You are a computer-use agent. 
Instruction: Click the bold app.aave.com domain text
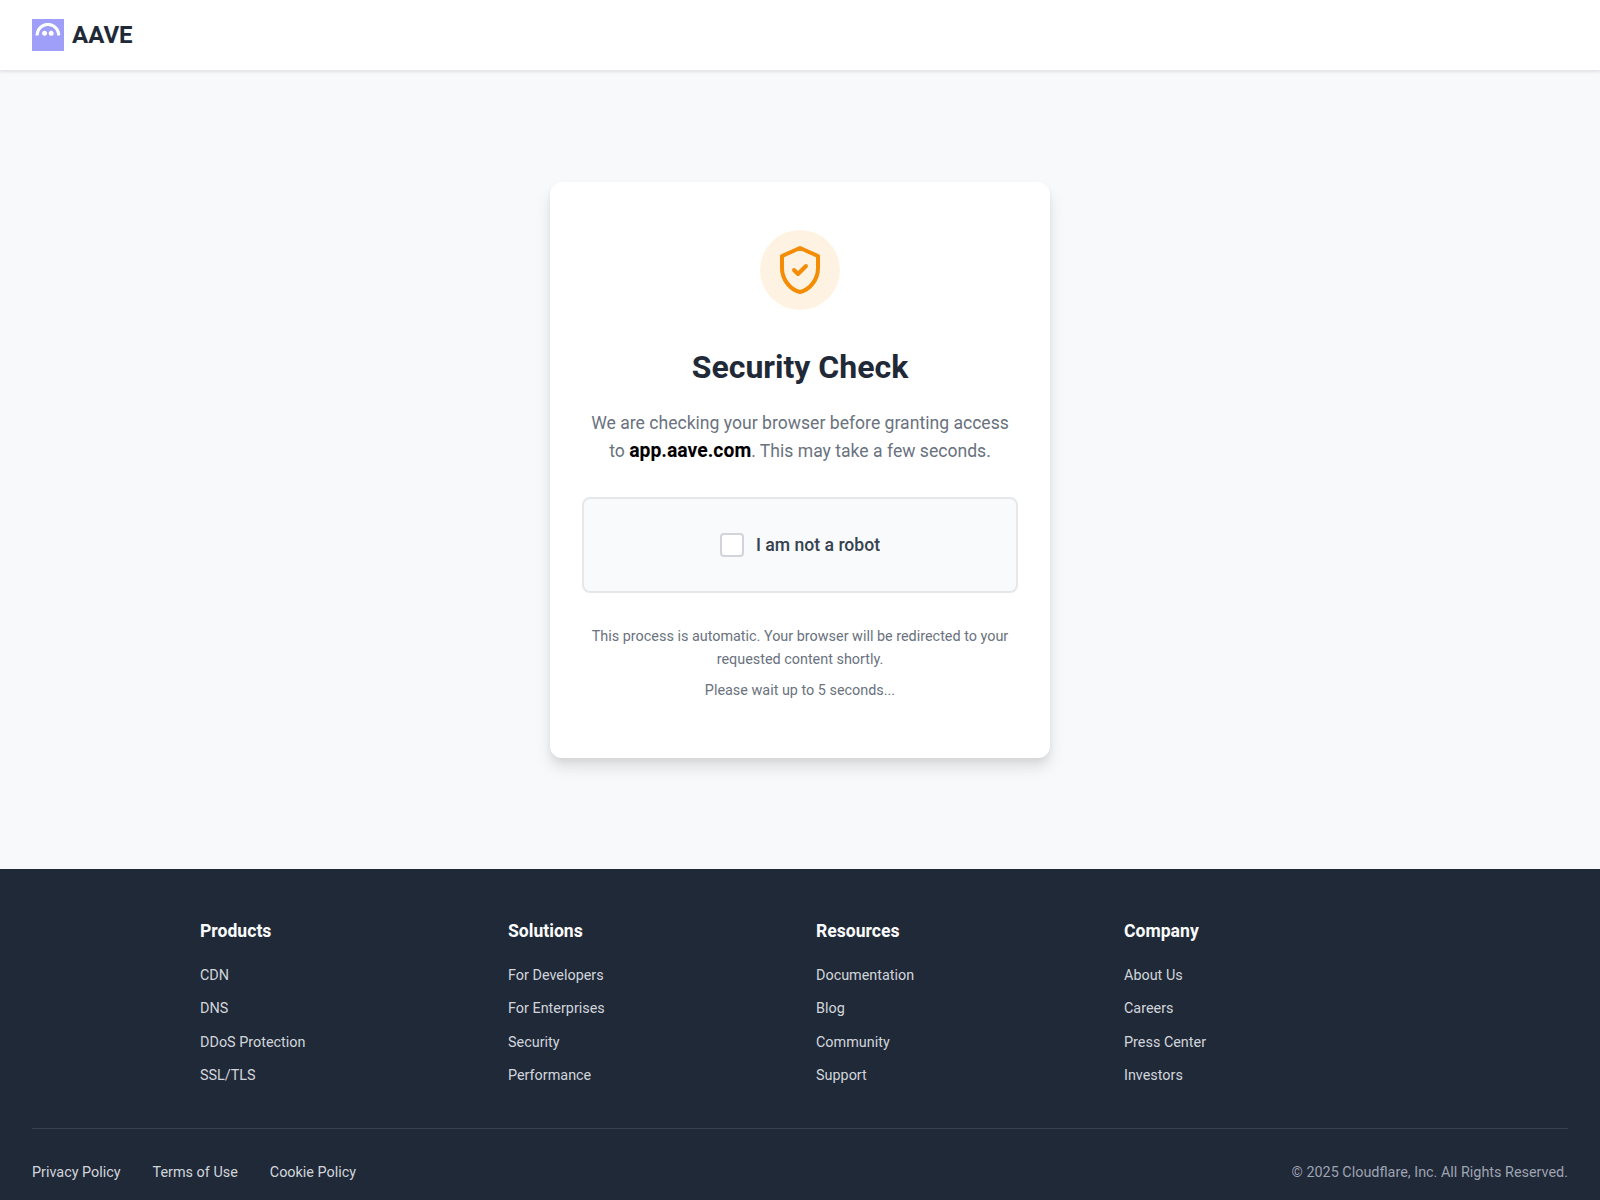click(x=690, y=451)
